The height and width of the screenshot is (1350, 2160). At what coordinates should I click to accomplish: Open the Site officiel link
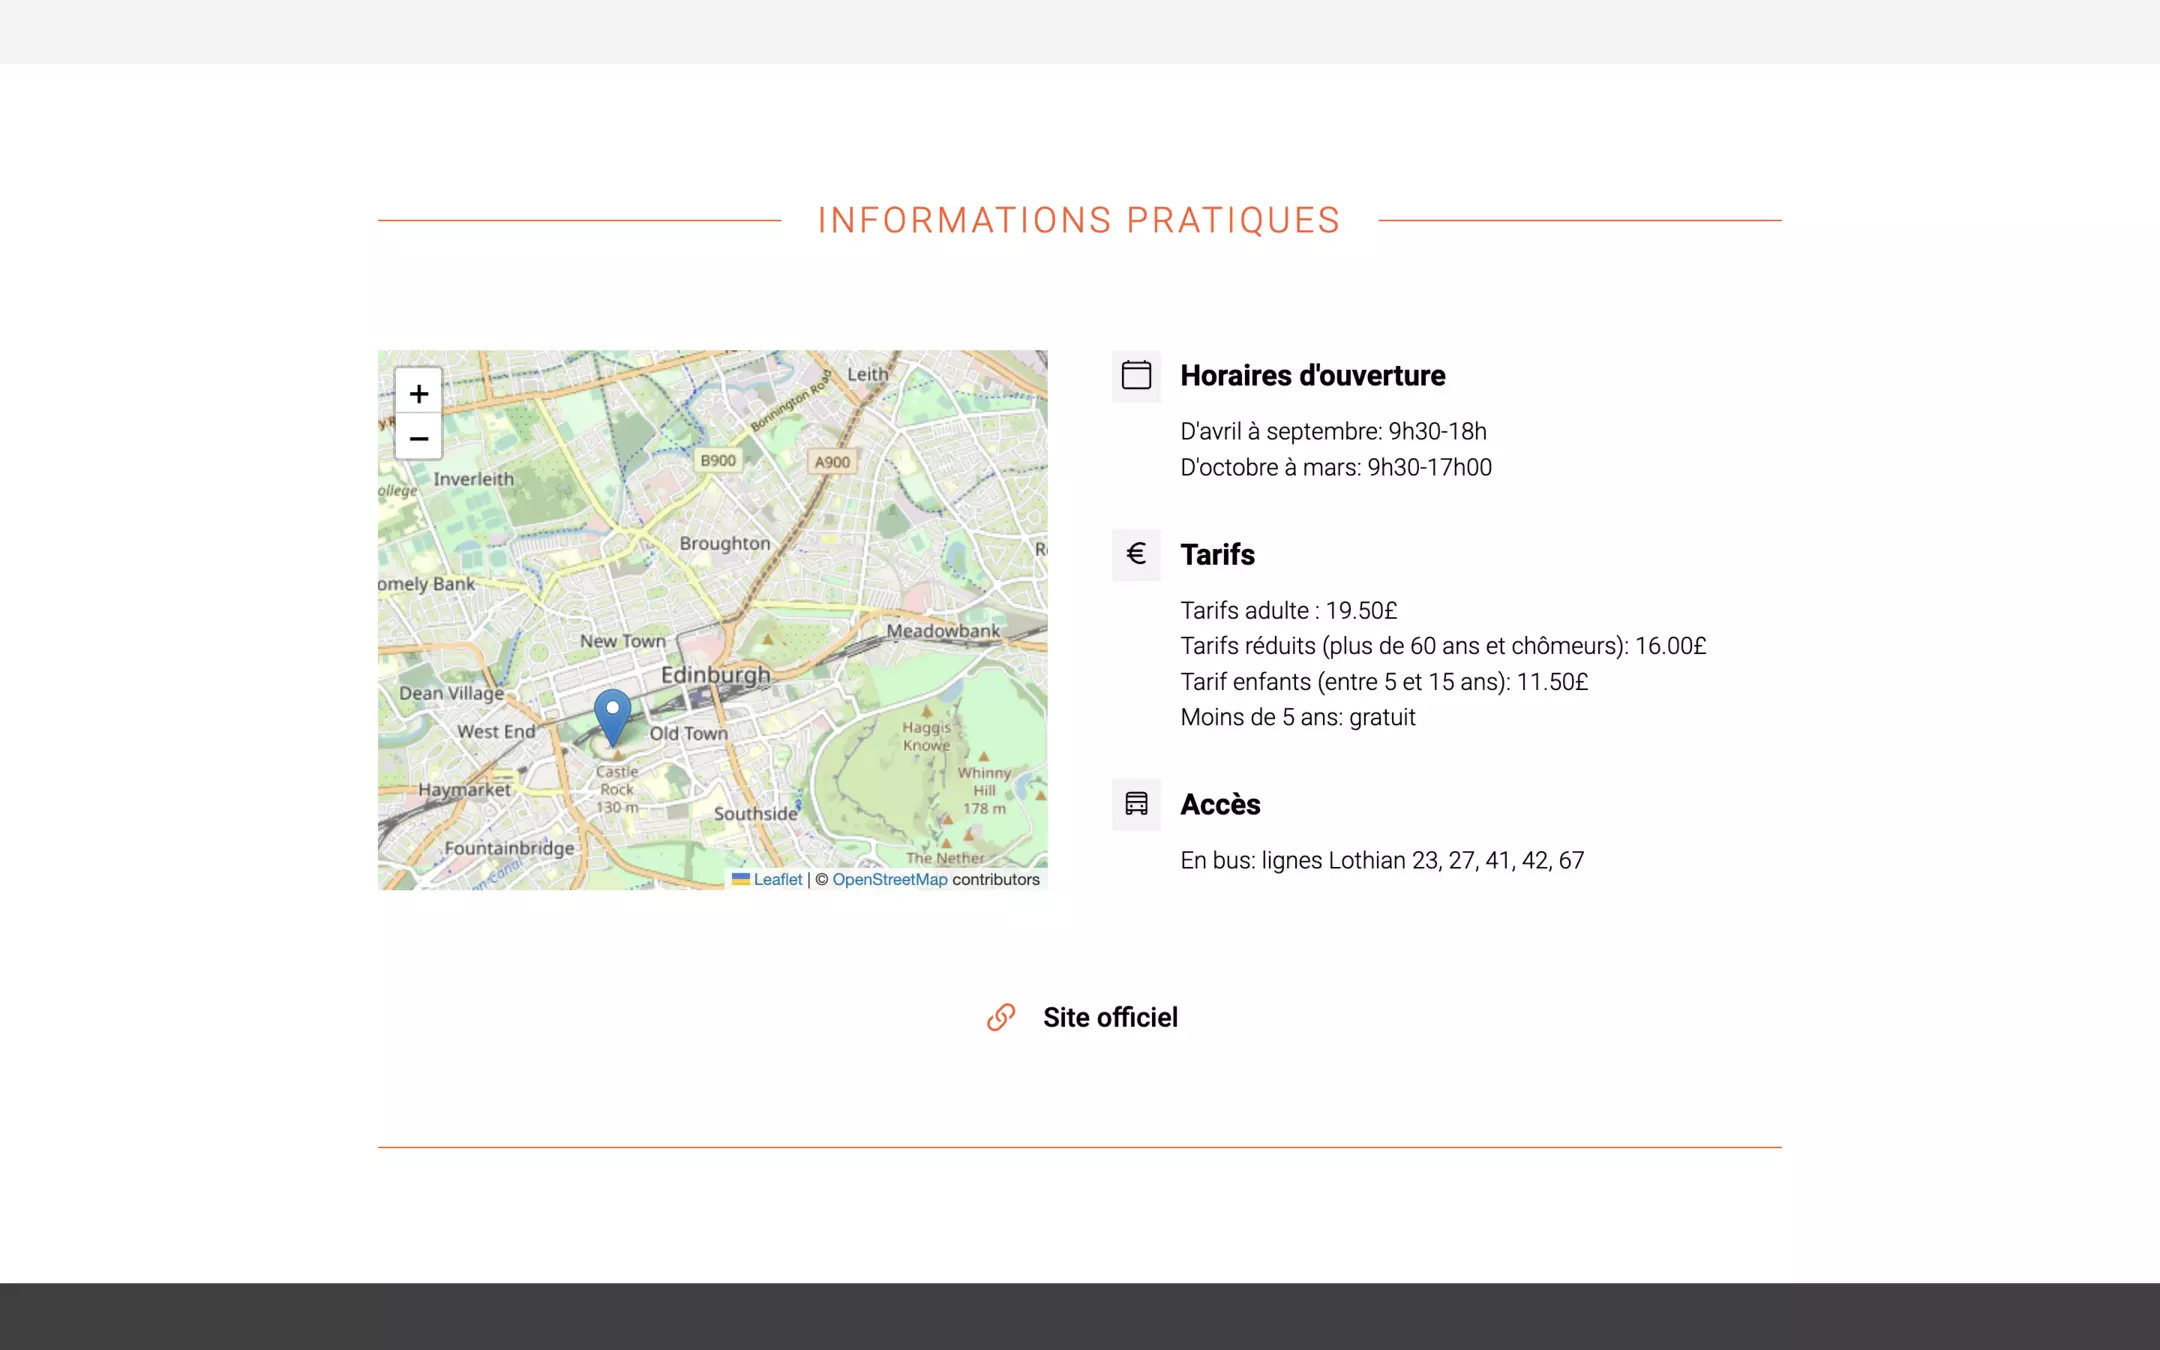click(1110, 1017)
